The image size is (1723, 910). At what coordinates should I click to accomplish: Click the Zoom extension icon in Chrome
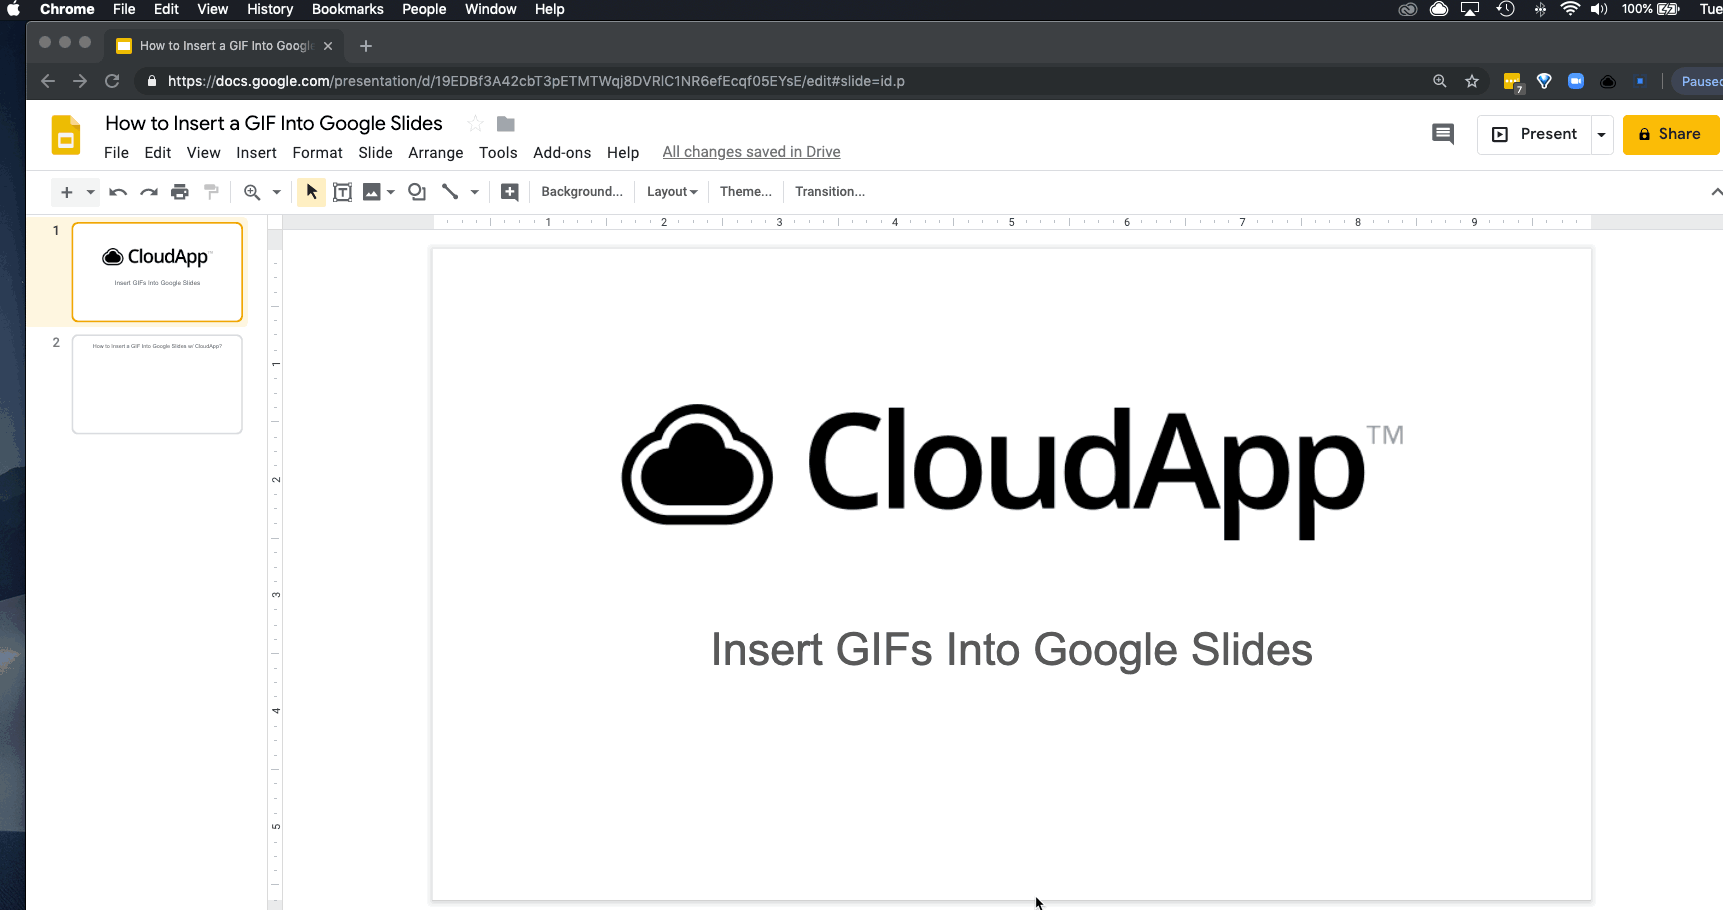pos(1576,81)
